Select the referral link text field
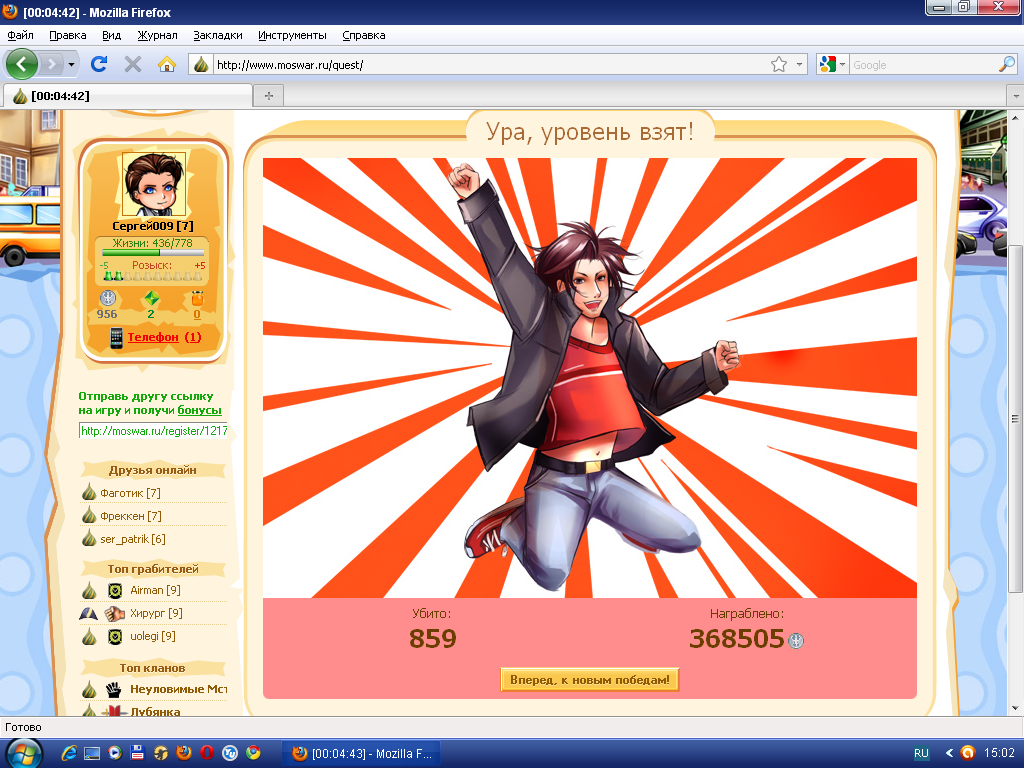The image size is (1024, 768). [x=153, y=430]
